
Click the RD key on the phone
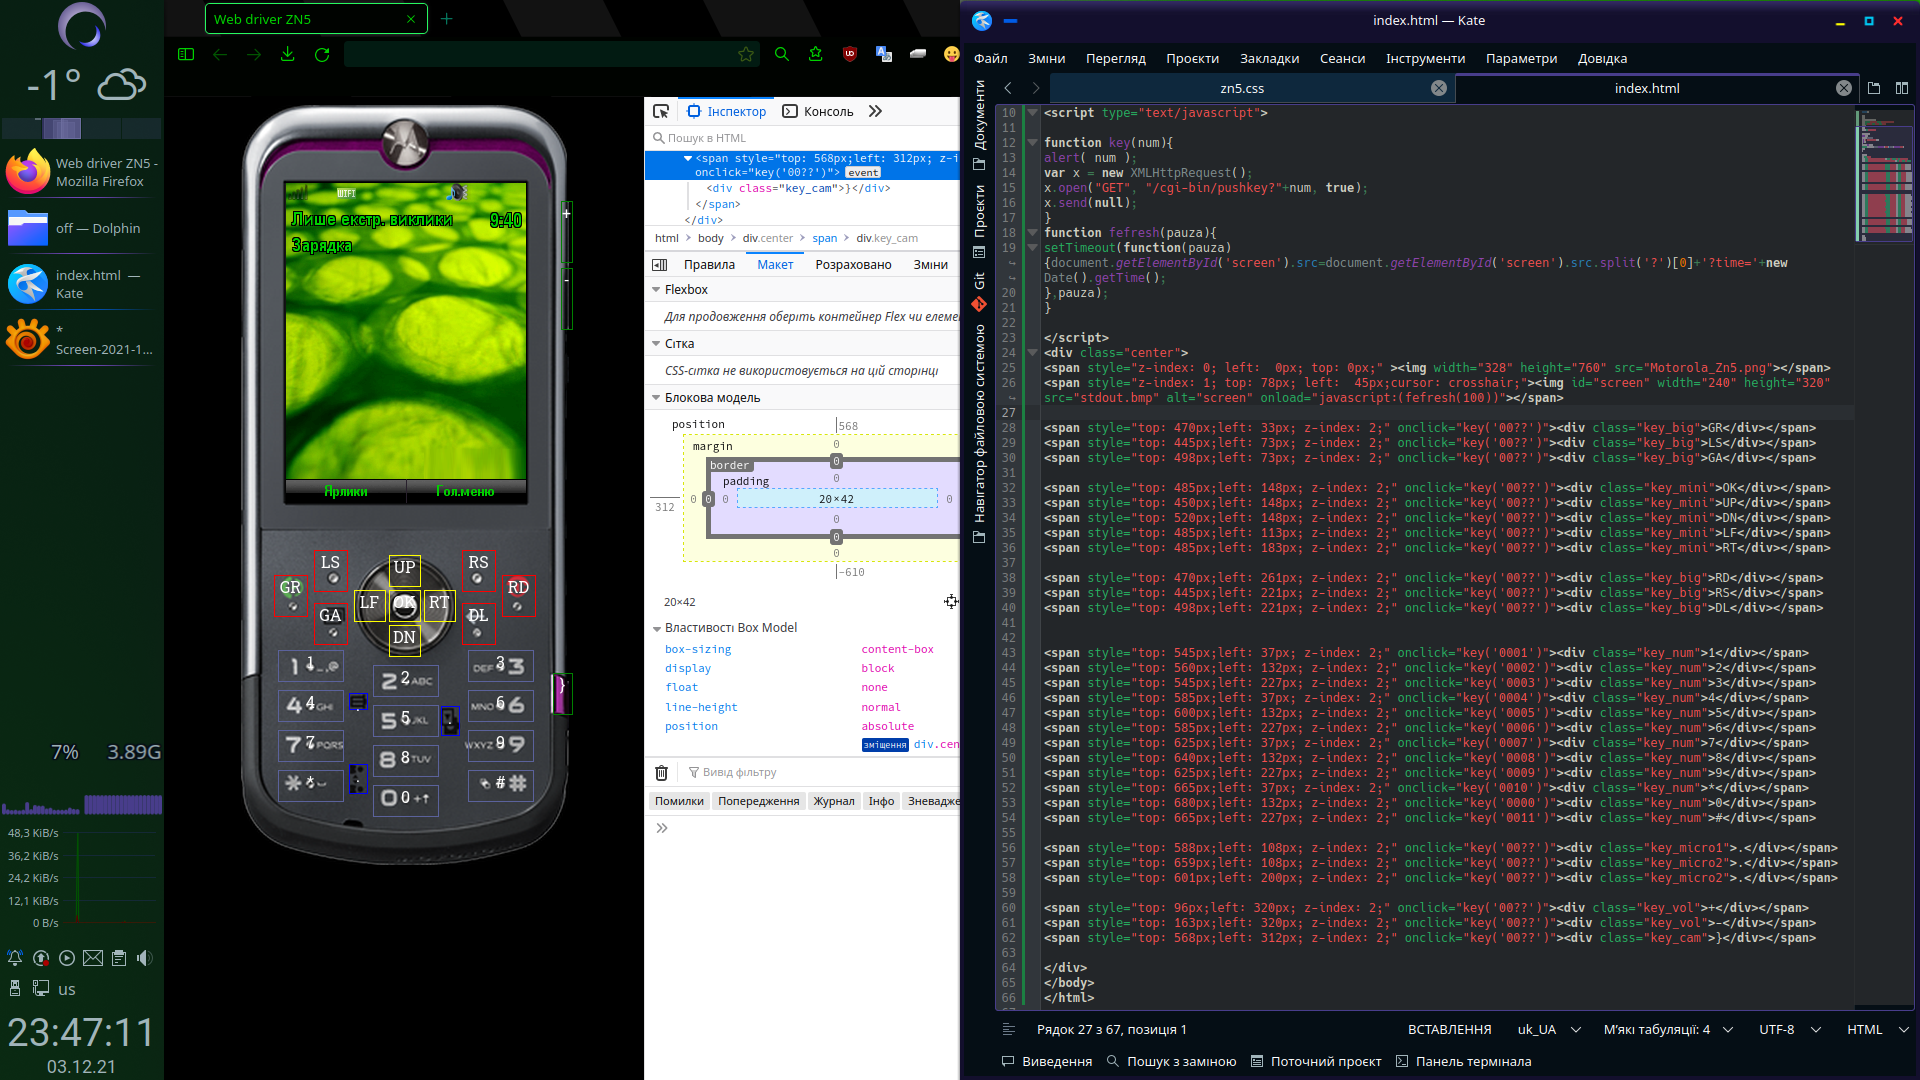pyautogui.click(x=517, y=595)
